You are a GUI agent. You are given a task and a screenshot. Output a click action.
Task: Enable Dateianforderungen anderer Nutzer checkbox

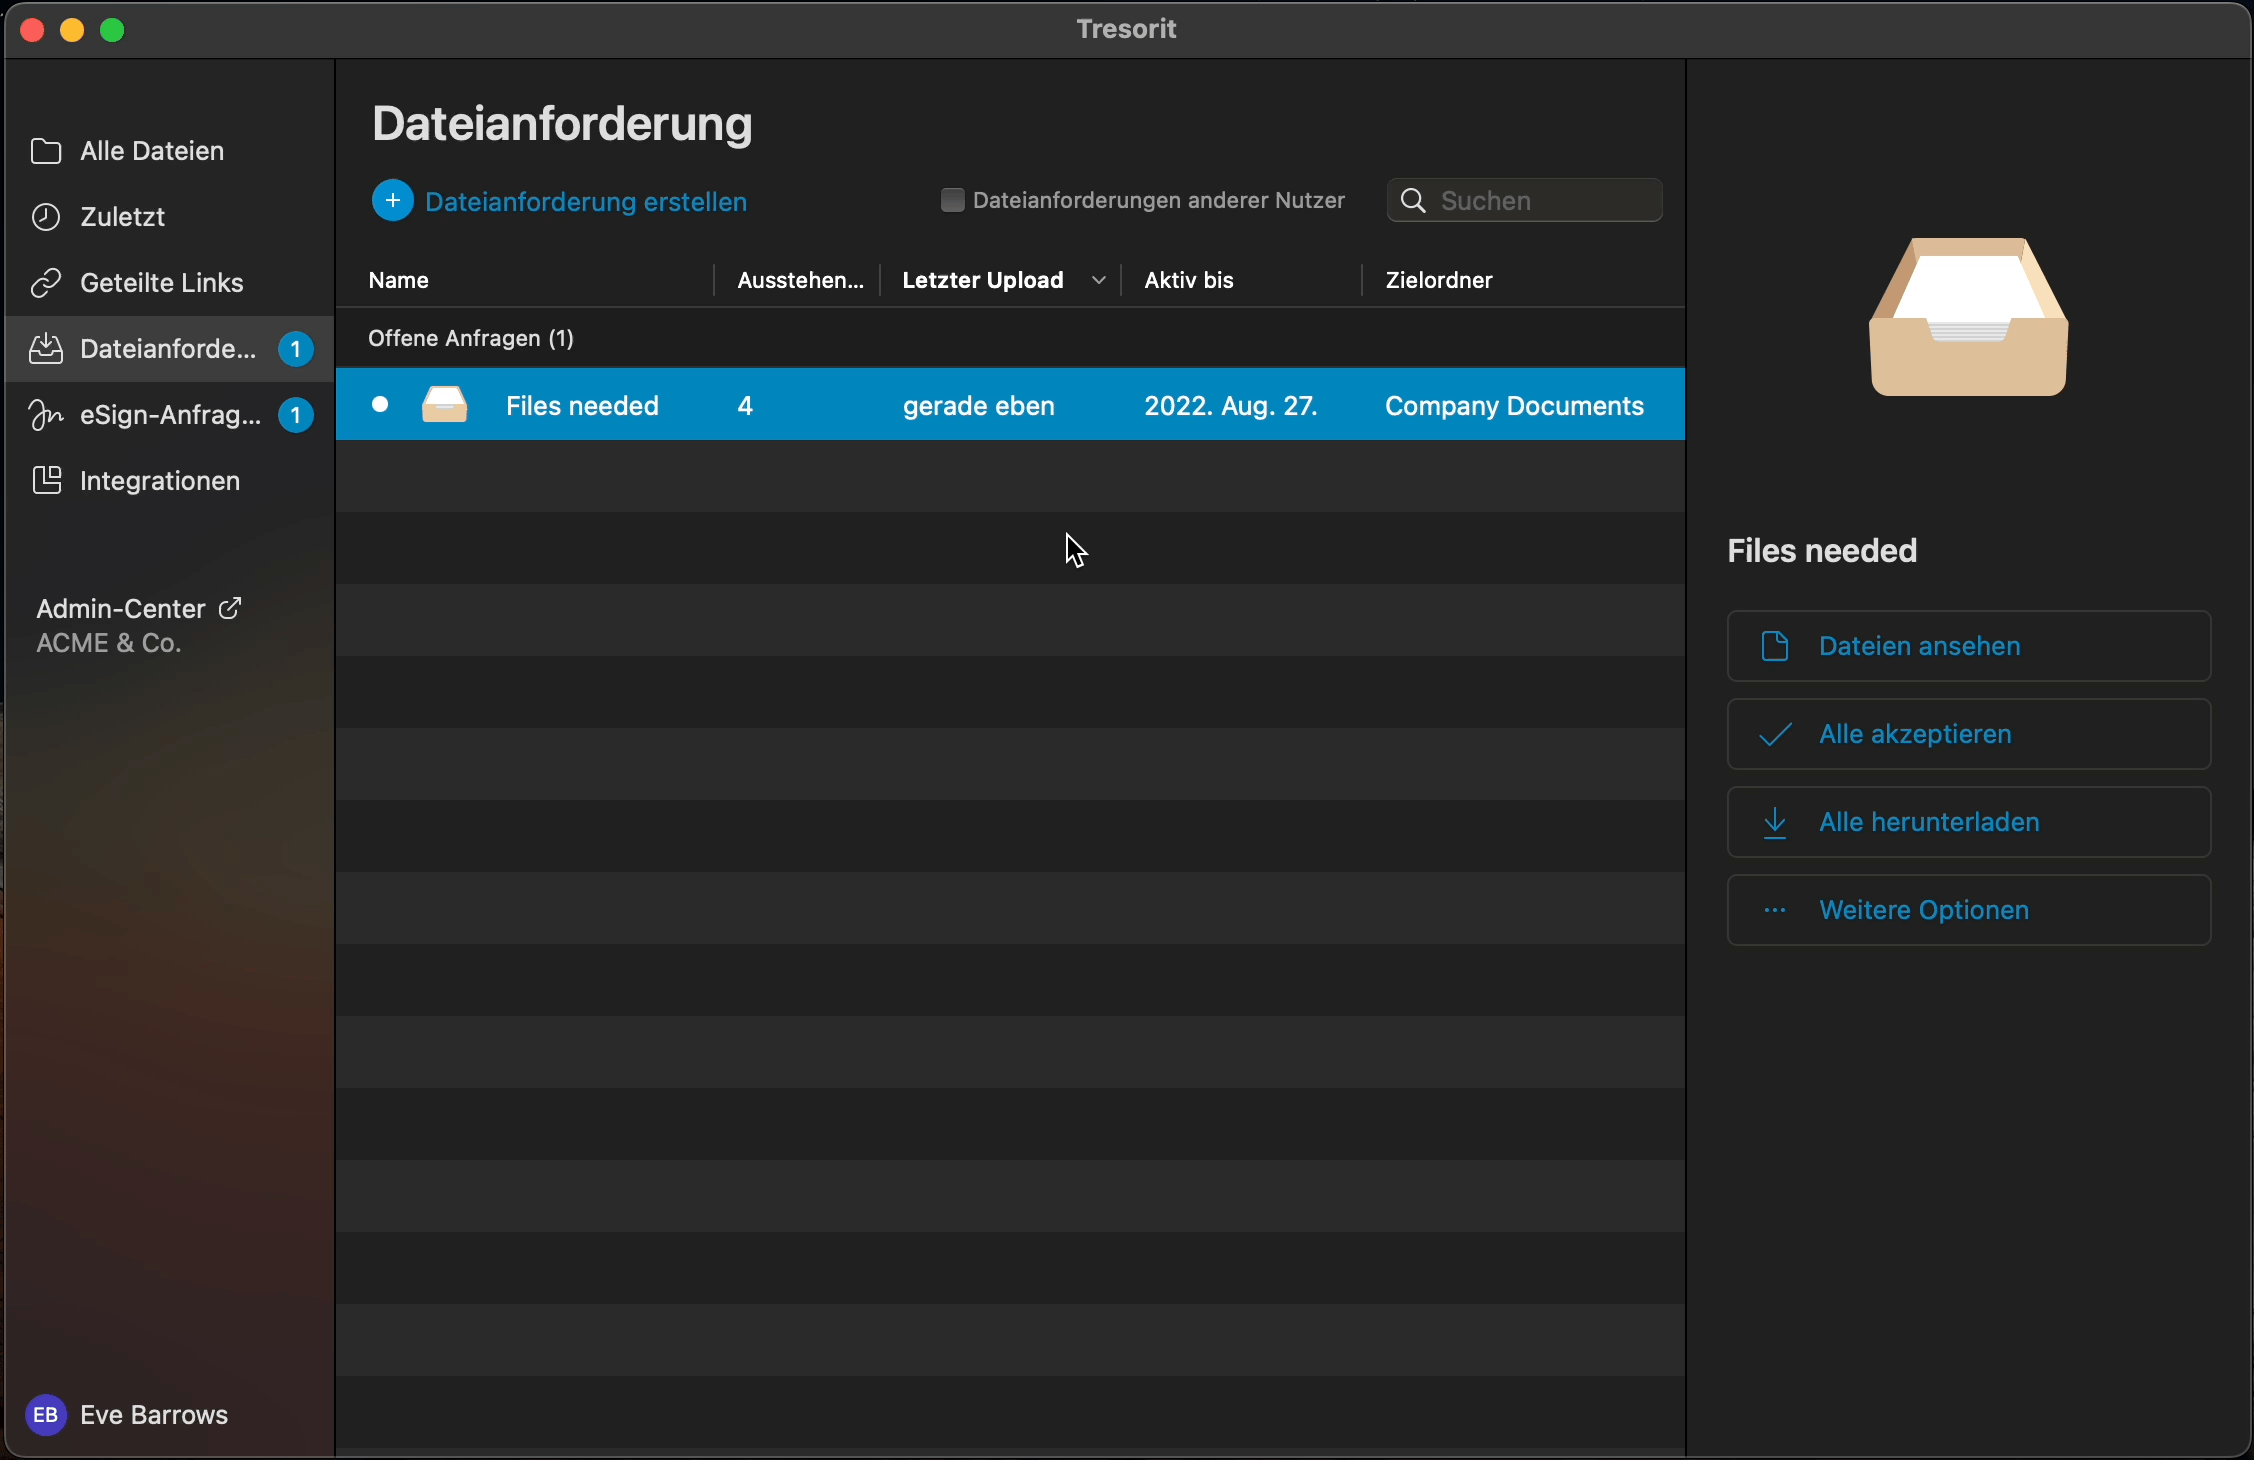tap(953, 200)
